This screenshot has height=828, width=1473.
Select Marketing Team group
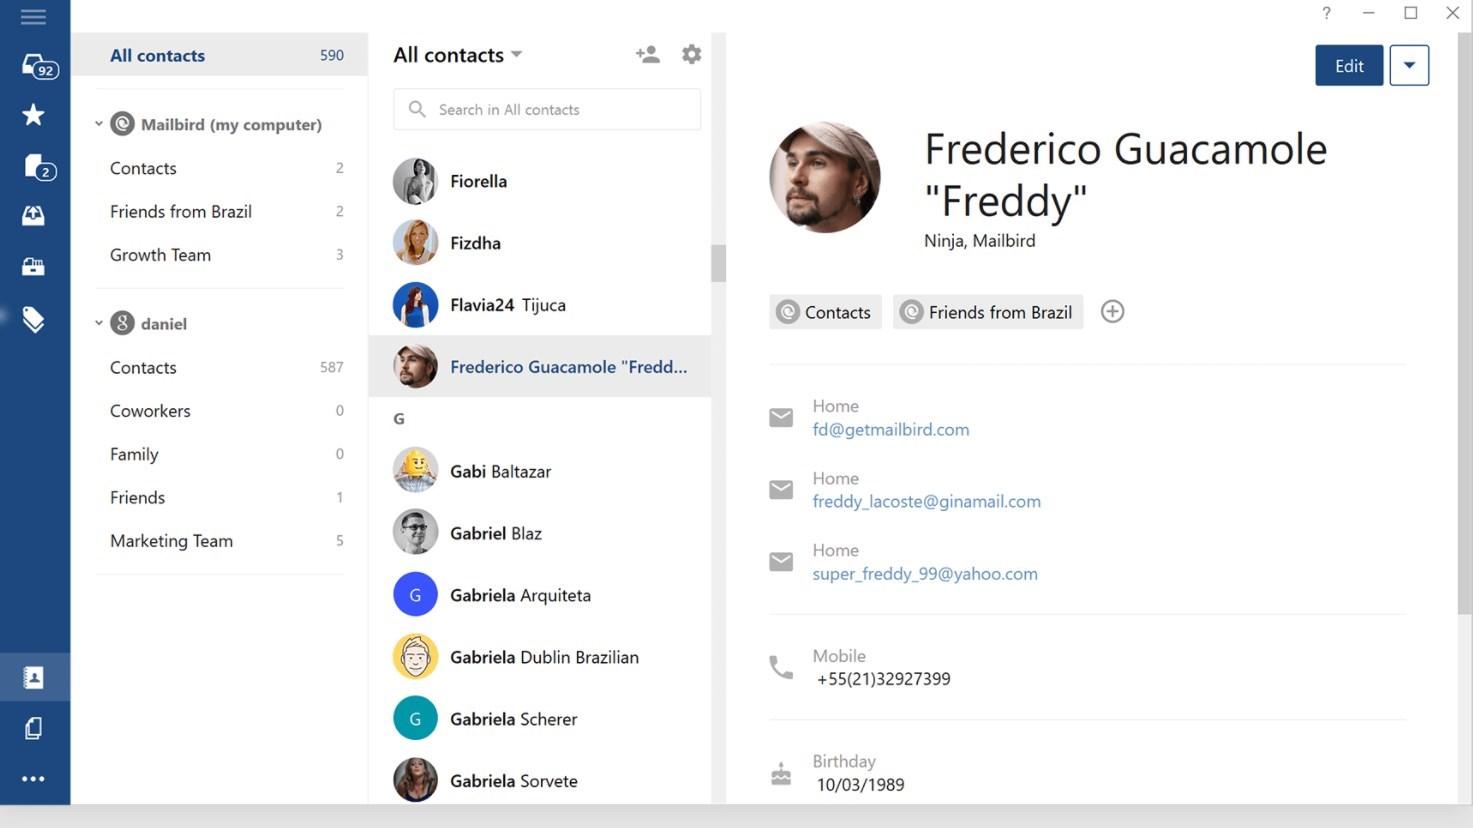171,541
